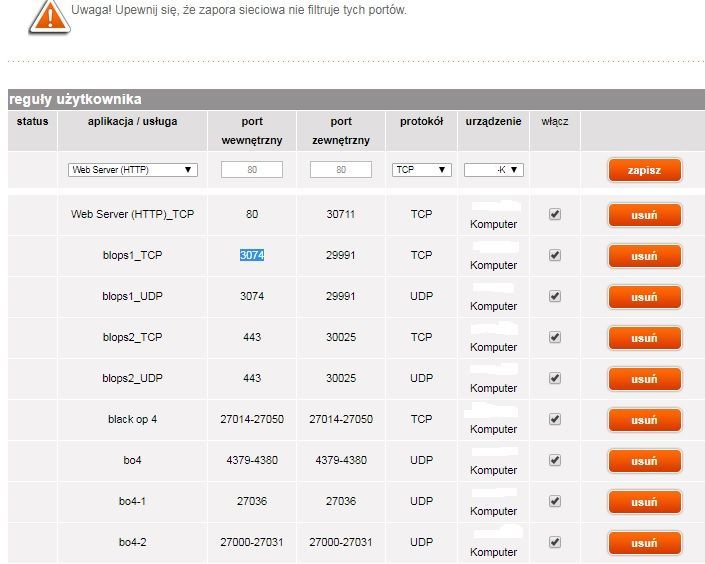Toggle the blops2_TCP enable checkbox
Image resolution: width=705 pixels, height=564 pixels.
point(555,337)
